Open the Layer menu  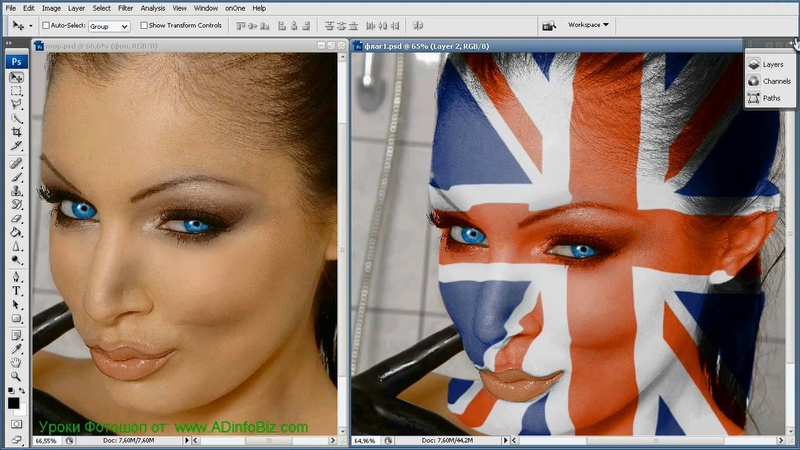tap(76, 8)
